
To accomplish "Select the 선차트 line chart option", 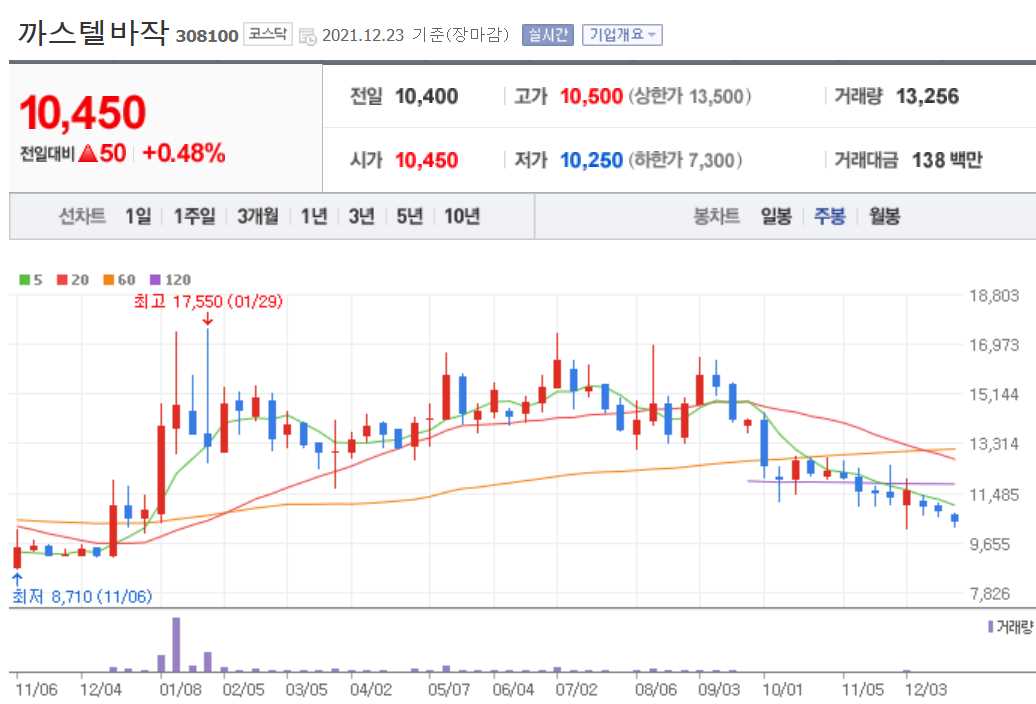I will coord(82,215).
